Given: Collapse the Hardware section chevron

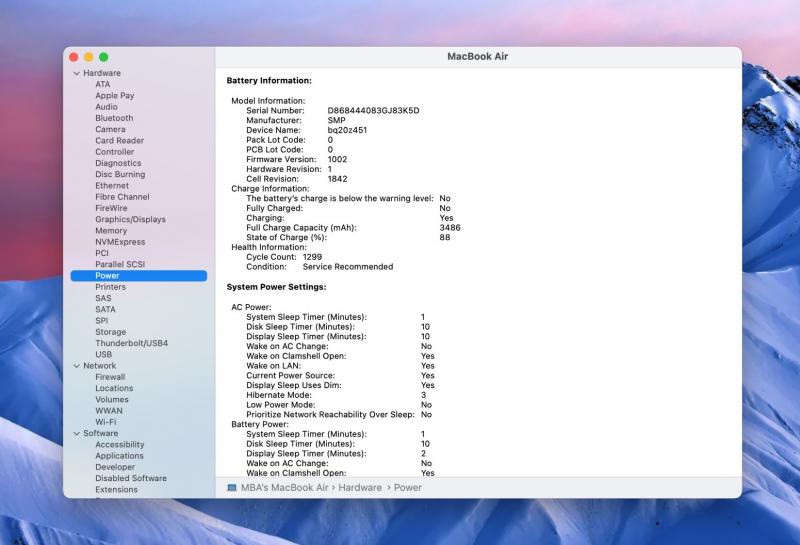Looking at the screenshot, I should tap(77, 73).
